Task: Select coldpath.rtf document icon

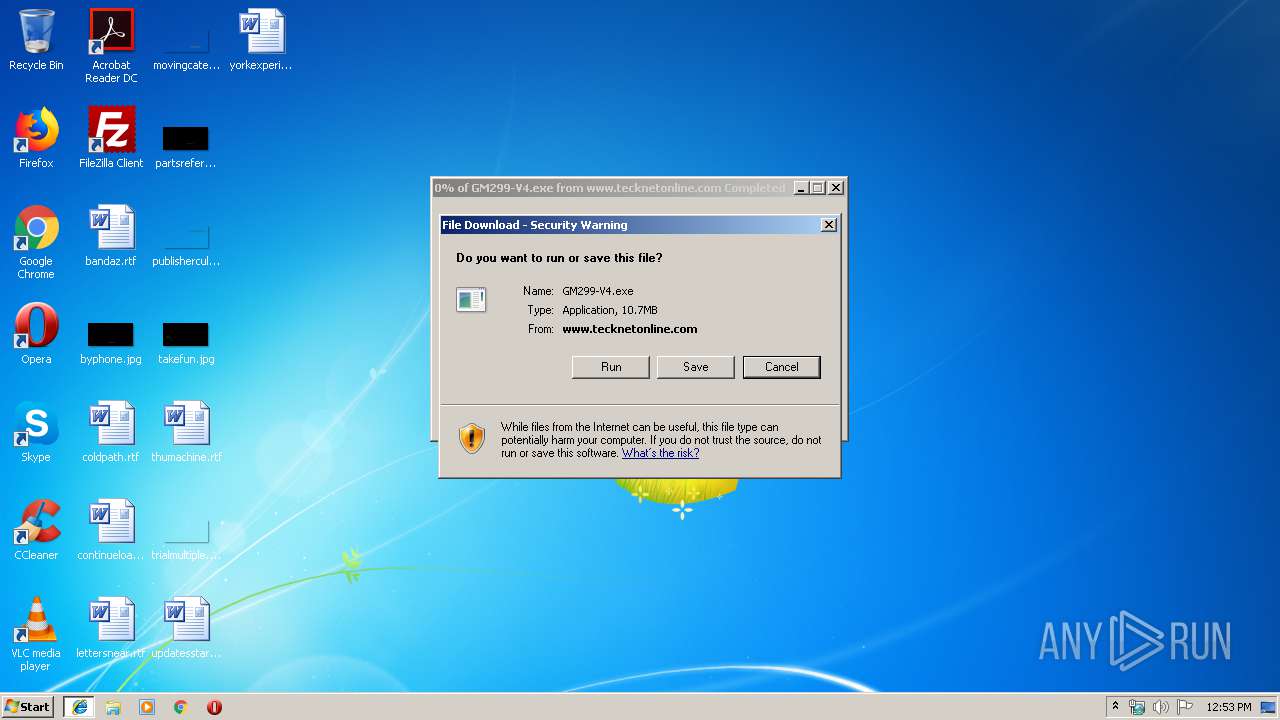Action: pos(111,432)
